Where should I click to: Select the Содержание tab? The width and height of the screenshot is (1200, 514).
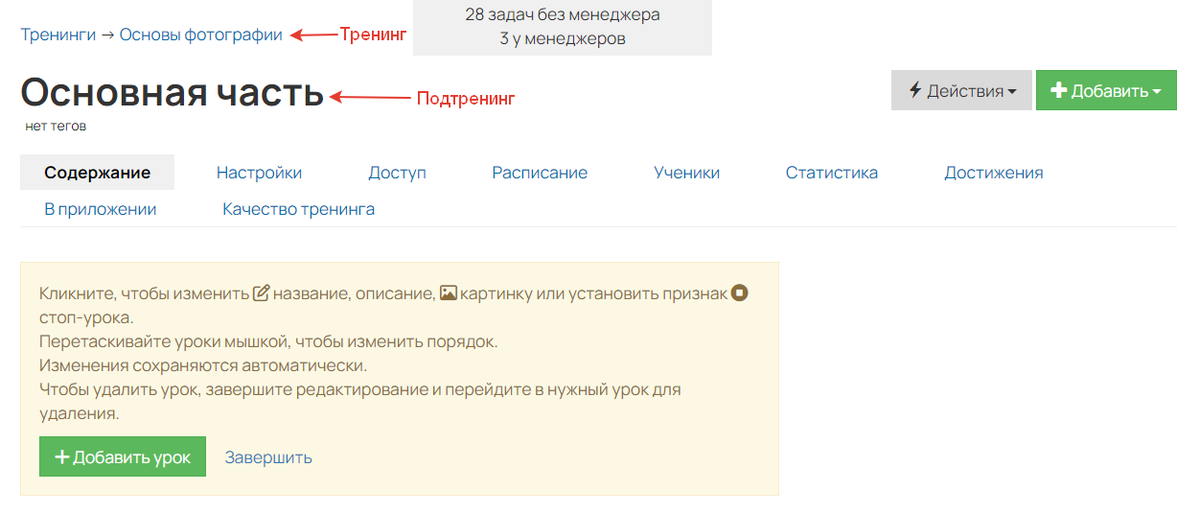(x=97, y=172)
